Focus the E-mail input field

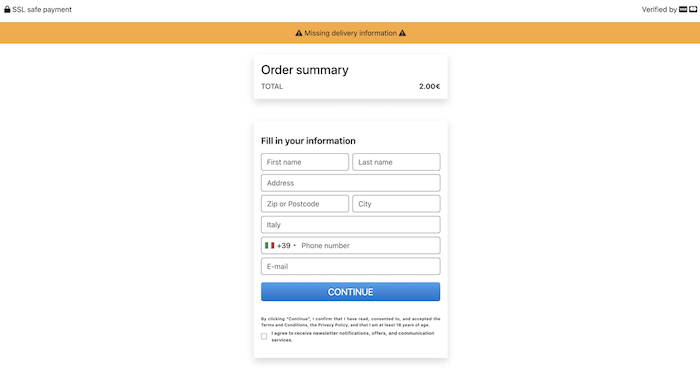[350, 267]
